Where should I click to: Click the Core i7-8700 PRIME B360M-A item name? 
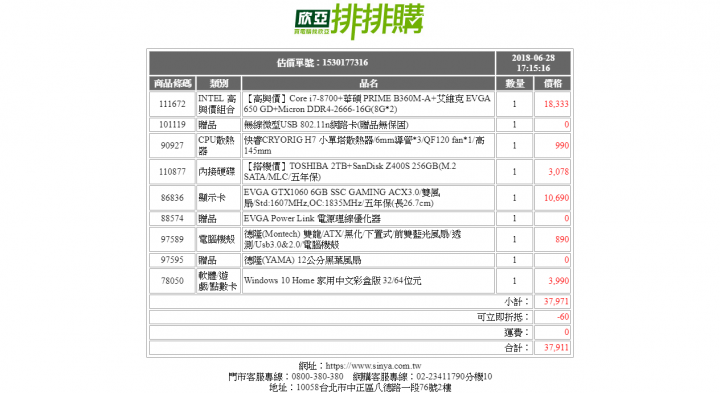[x=368, y=104]
